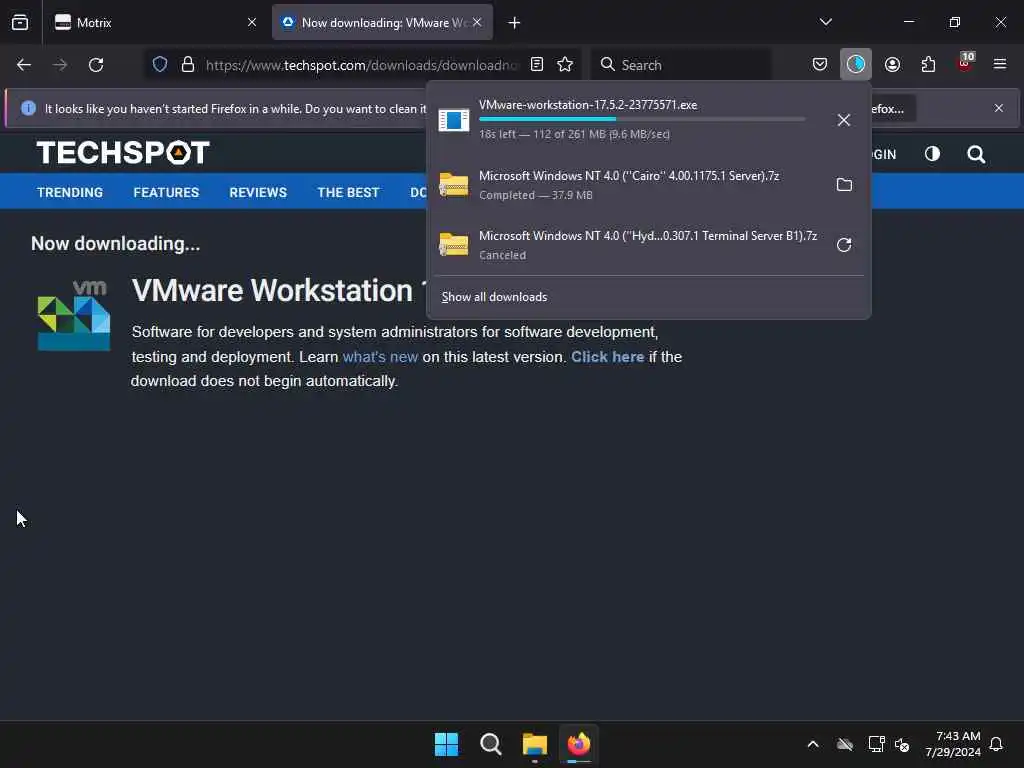Go back to the previous page
The height and width of the screenshot is (768, 1024).
coord(24,65)
